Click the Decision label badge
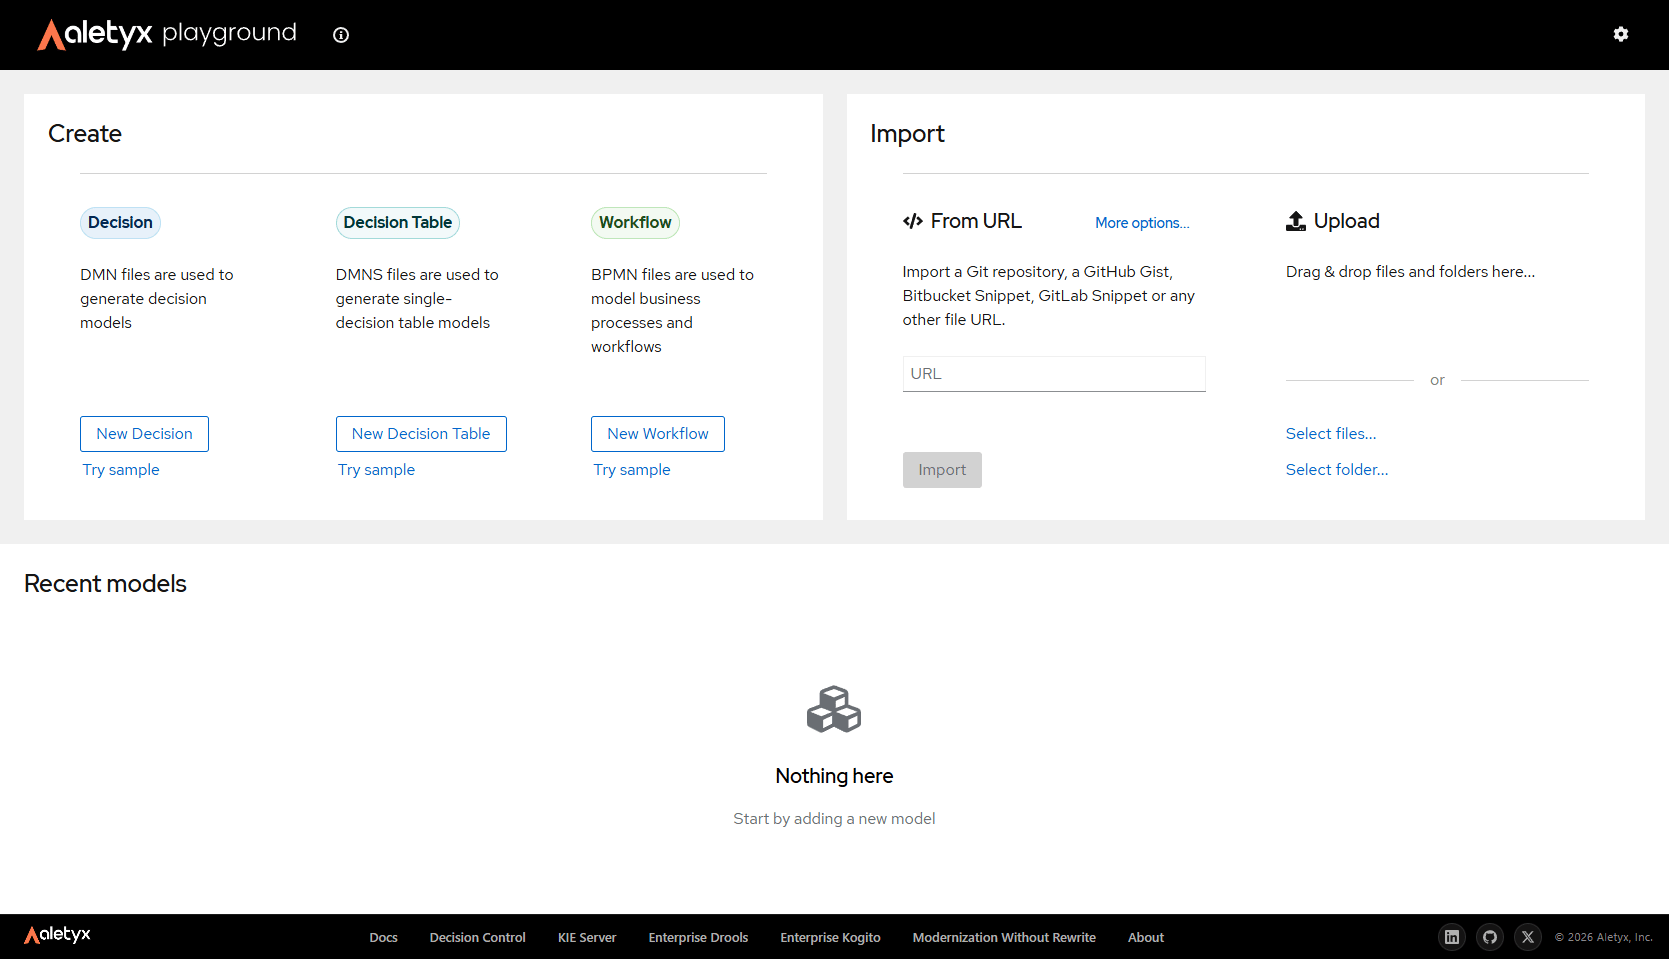 coord(120,223)
